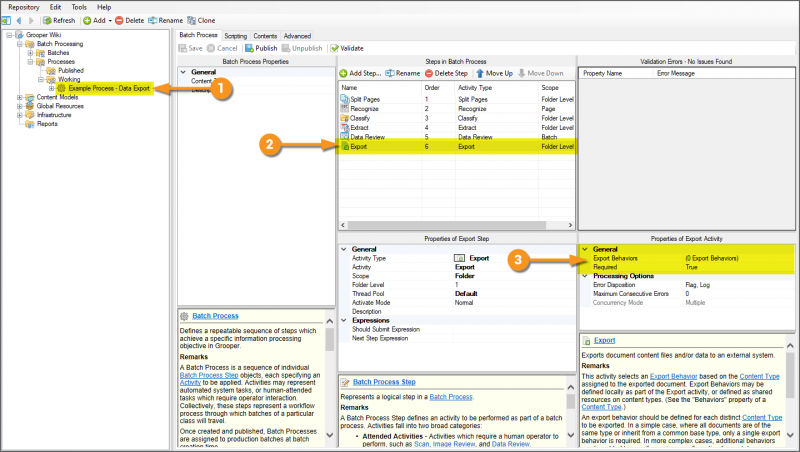Collapse the Working tree node
The height and width of the screenshot is (452, 800).
[41, 80]
